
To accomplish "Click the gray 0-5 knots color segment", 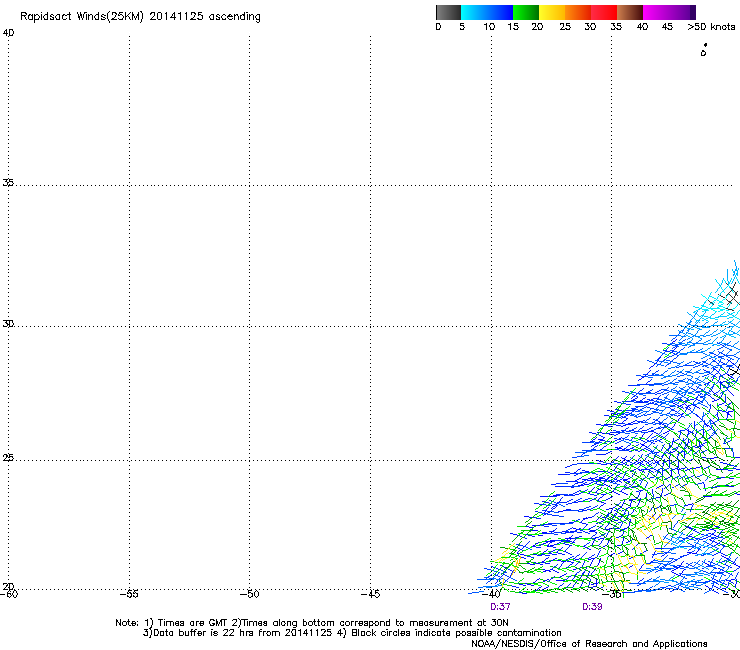I will [448, 12].
